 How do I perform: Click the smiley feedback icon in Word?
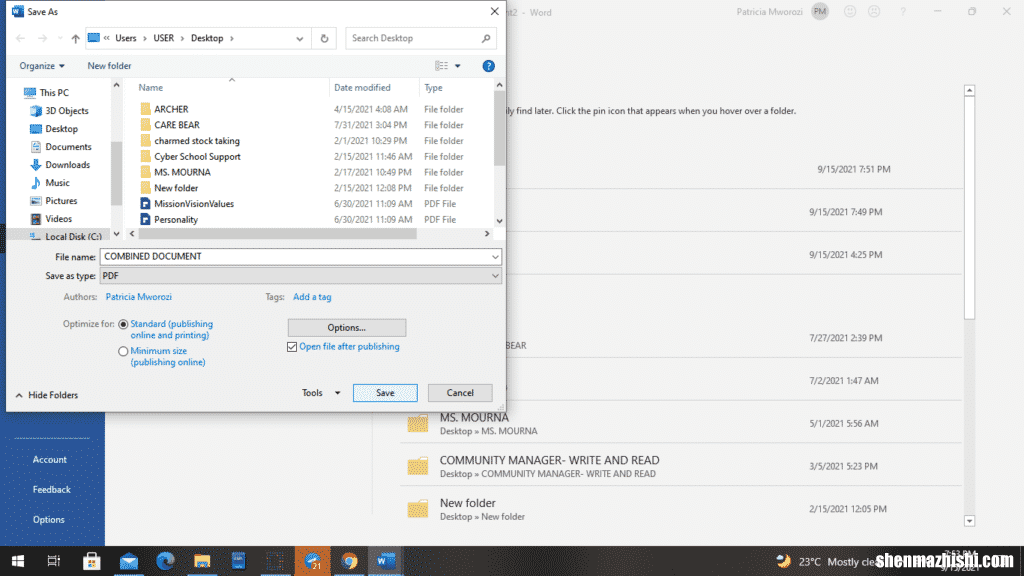point(850,12)
